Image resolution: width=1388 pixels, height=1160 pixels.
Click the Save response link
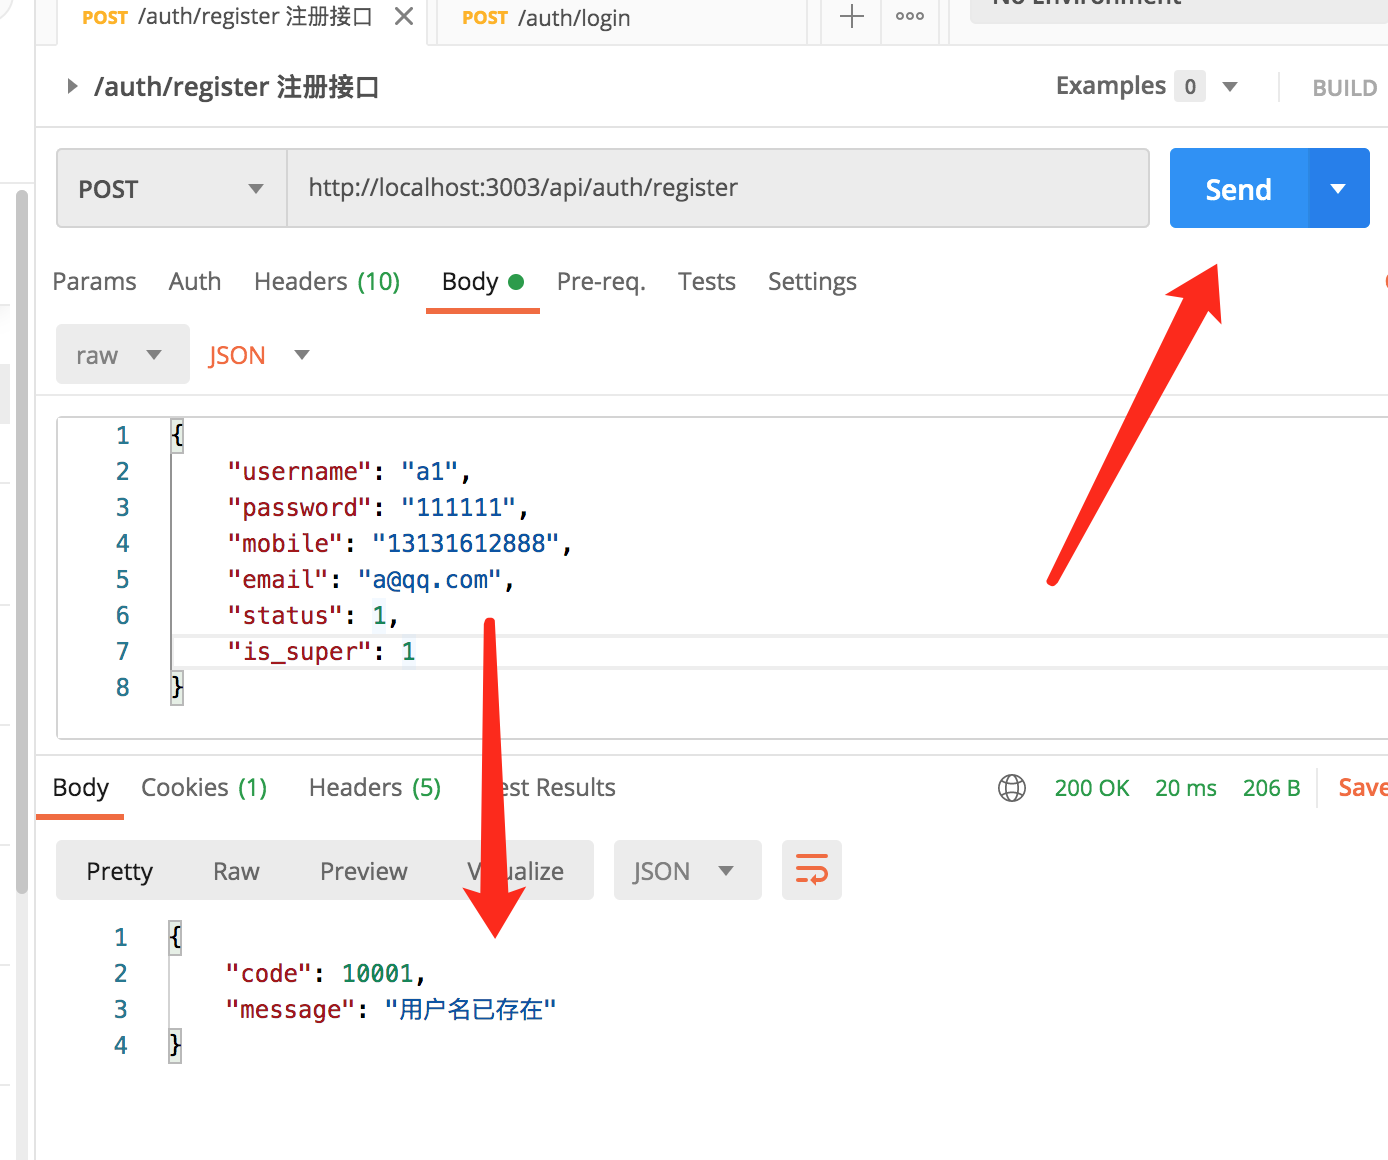click(x=1363, y=788)
